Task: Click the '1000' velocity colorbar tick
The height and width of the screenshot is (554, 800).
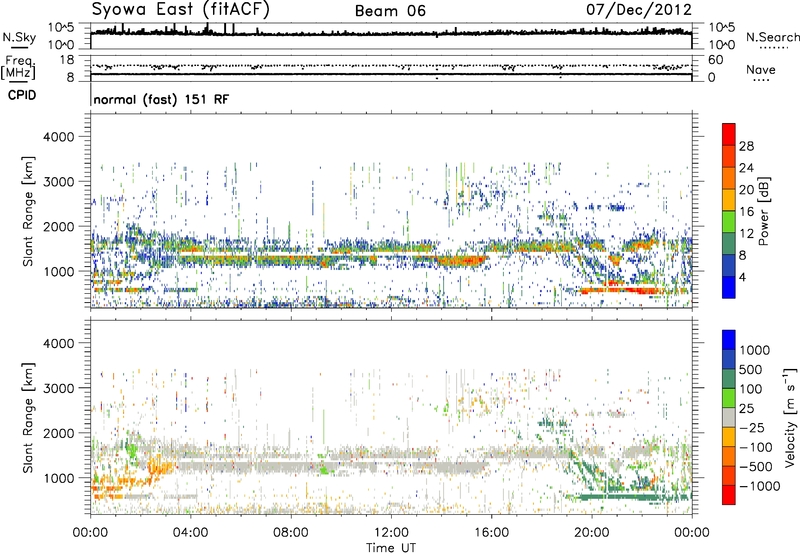Action: pyautogui.click(x=754, y=350)
